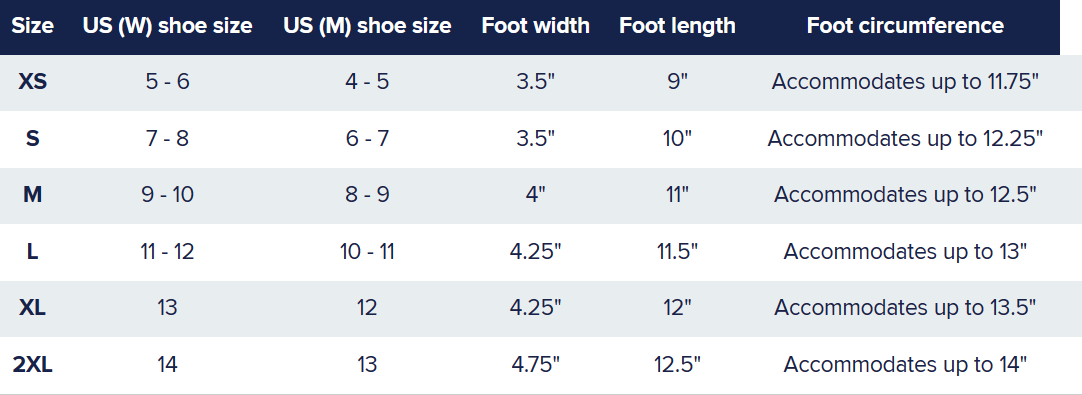Click the Size column header

coord(32,26)
